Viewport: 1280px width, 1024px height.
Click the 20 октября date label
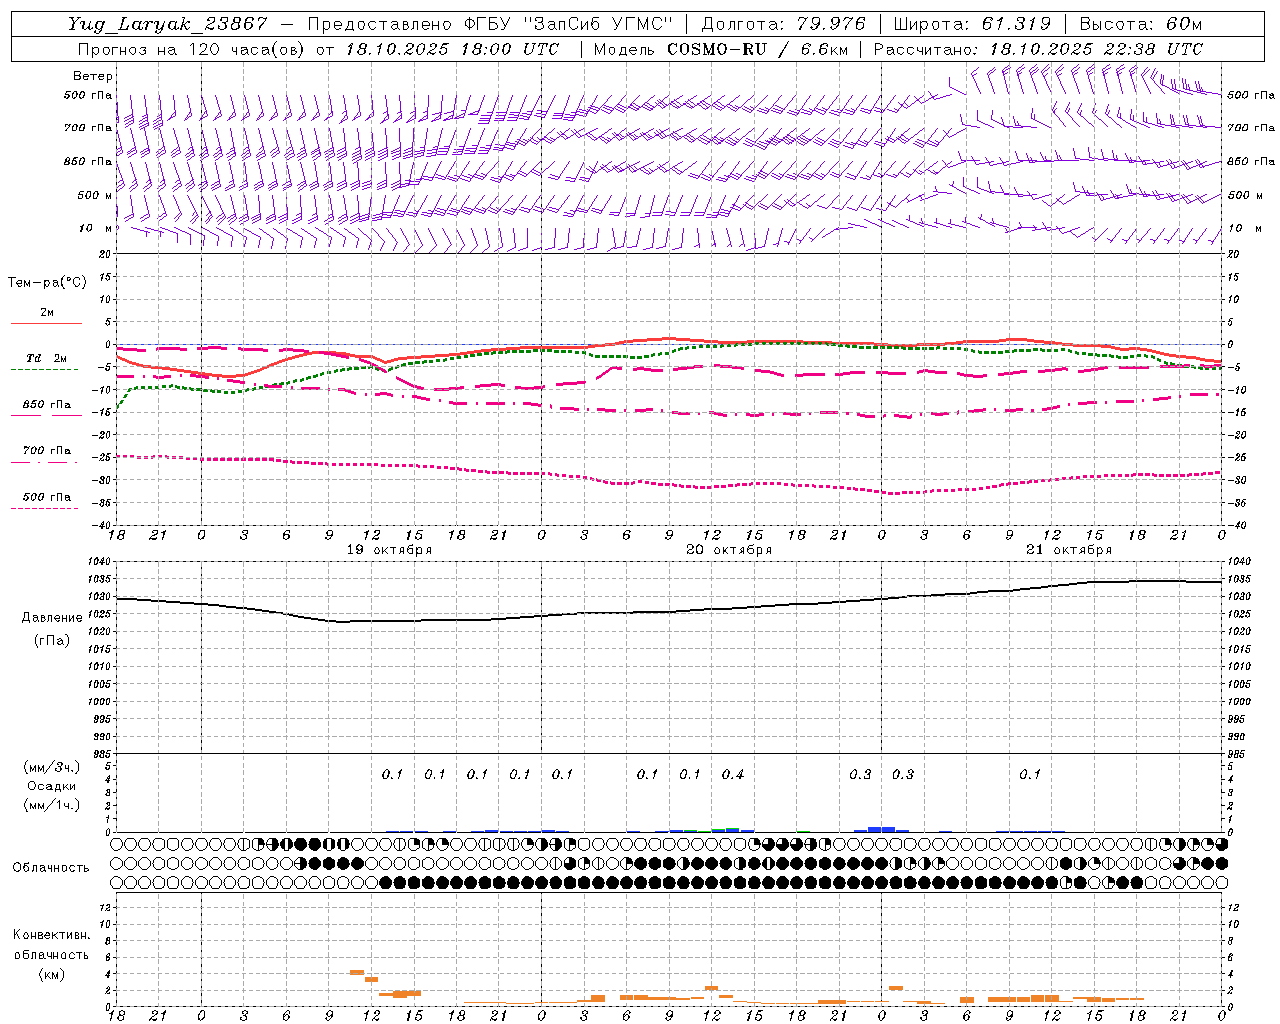point(729,550)
